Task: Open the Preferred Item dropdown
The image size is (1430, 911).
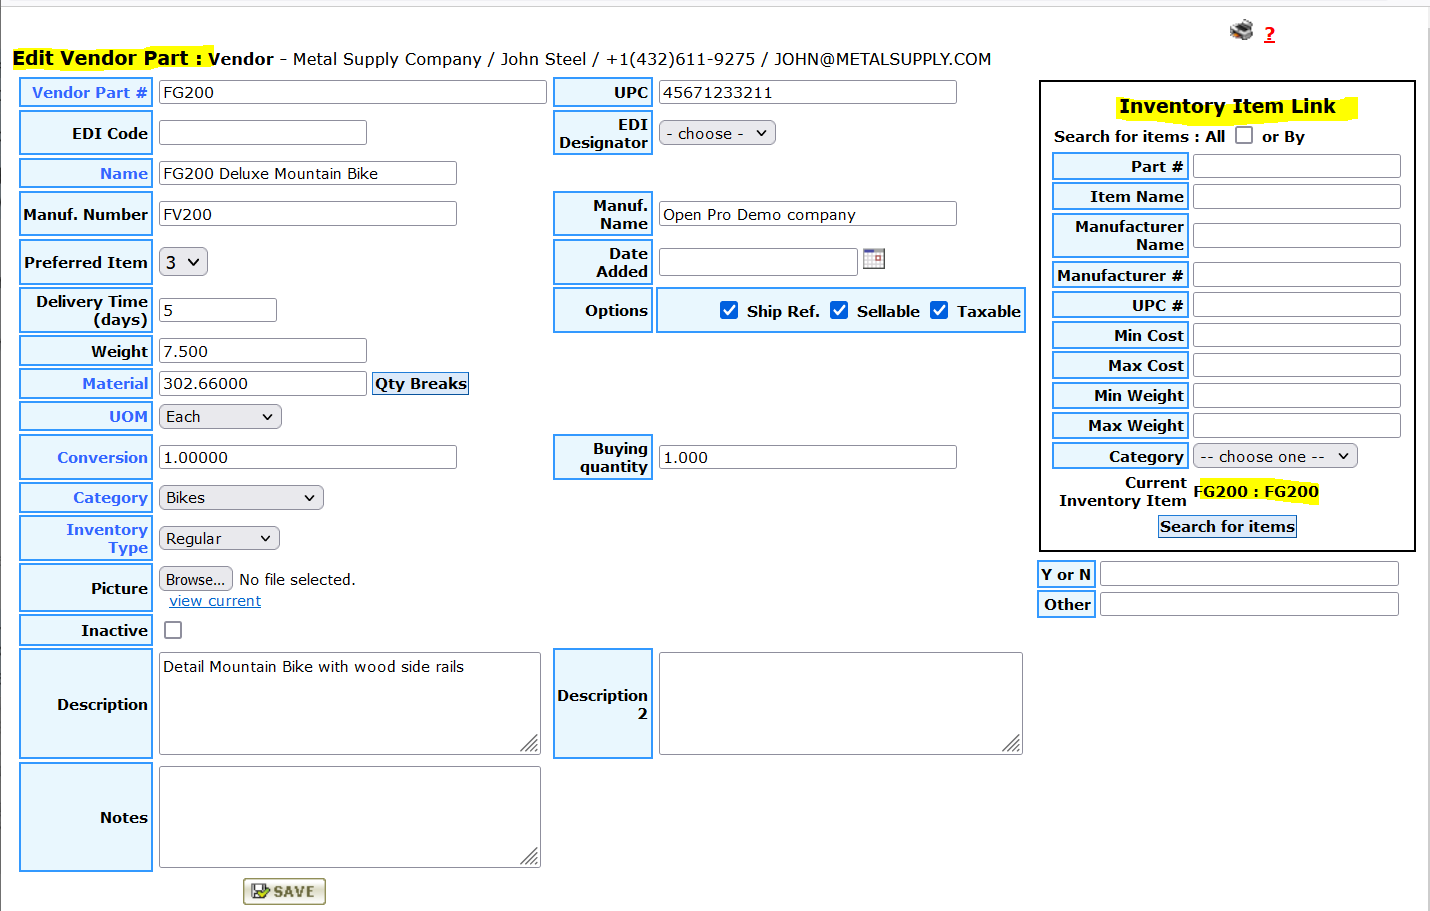Action: pos(183,262)
